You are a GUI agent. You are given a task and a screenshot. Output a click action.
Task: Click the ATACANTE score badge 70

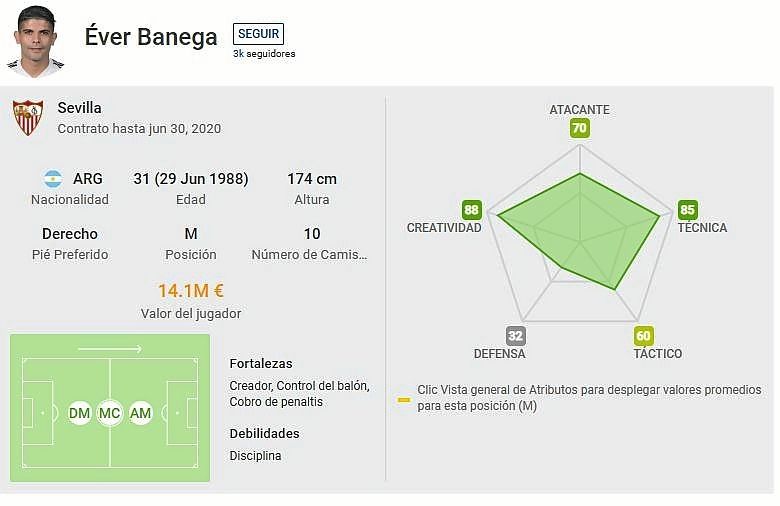pyautogui.click(x=579, y=128)
